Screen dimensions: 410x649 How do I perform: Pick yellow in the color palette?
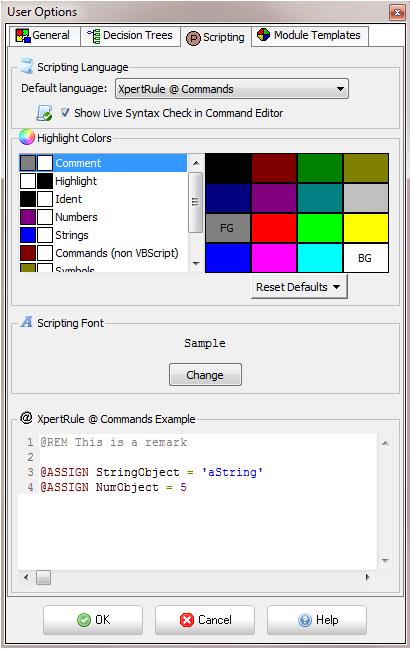(366, 228)
